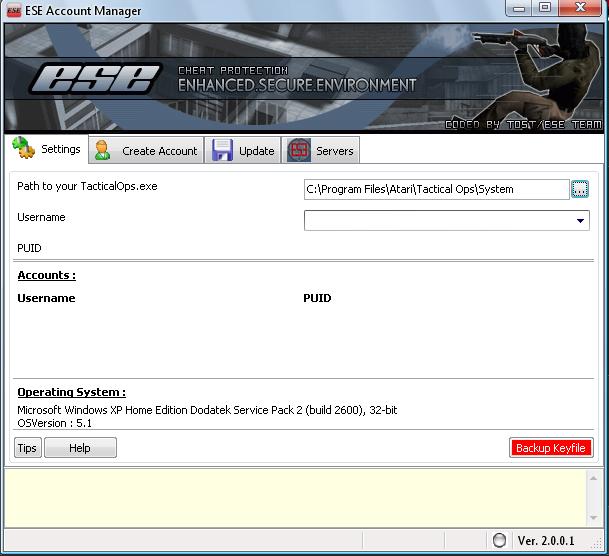Click the ESE app icon in title bar
The image size is (609, 556).
(14, 10)
